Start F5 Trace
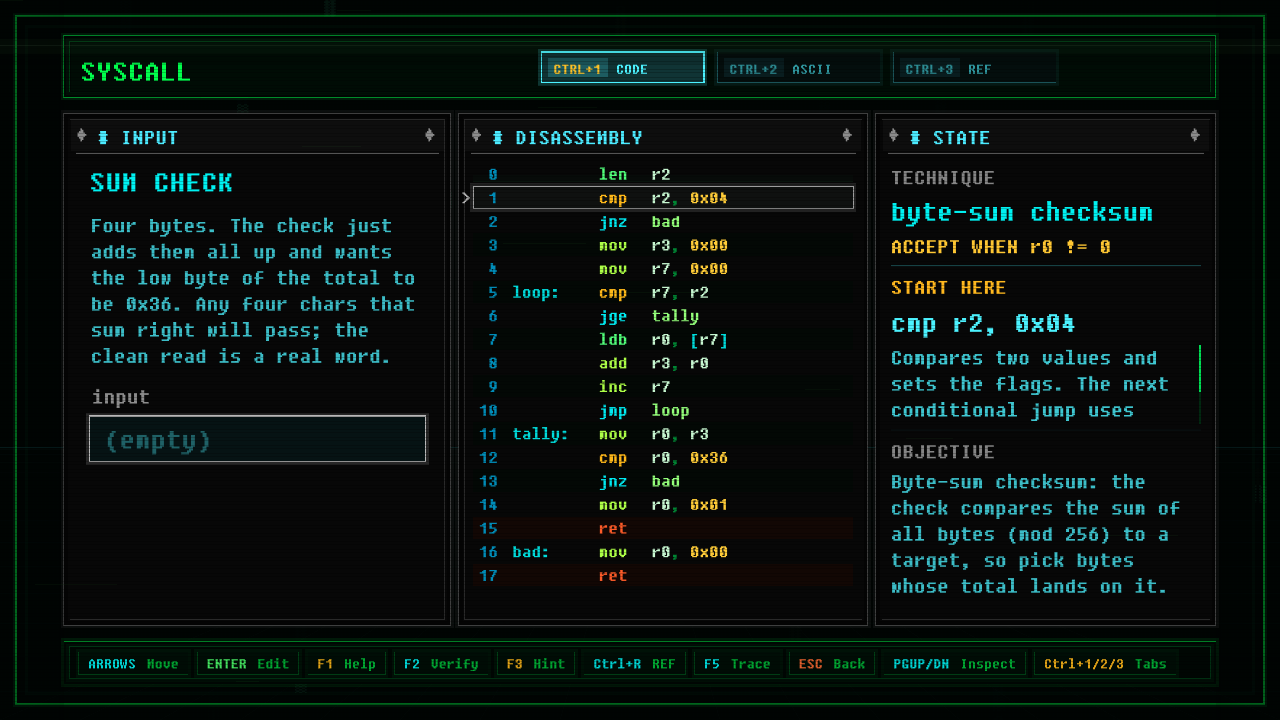Screen dimensions: 1280x720 tap(737, 664)
